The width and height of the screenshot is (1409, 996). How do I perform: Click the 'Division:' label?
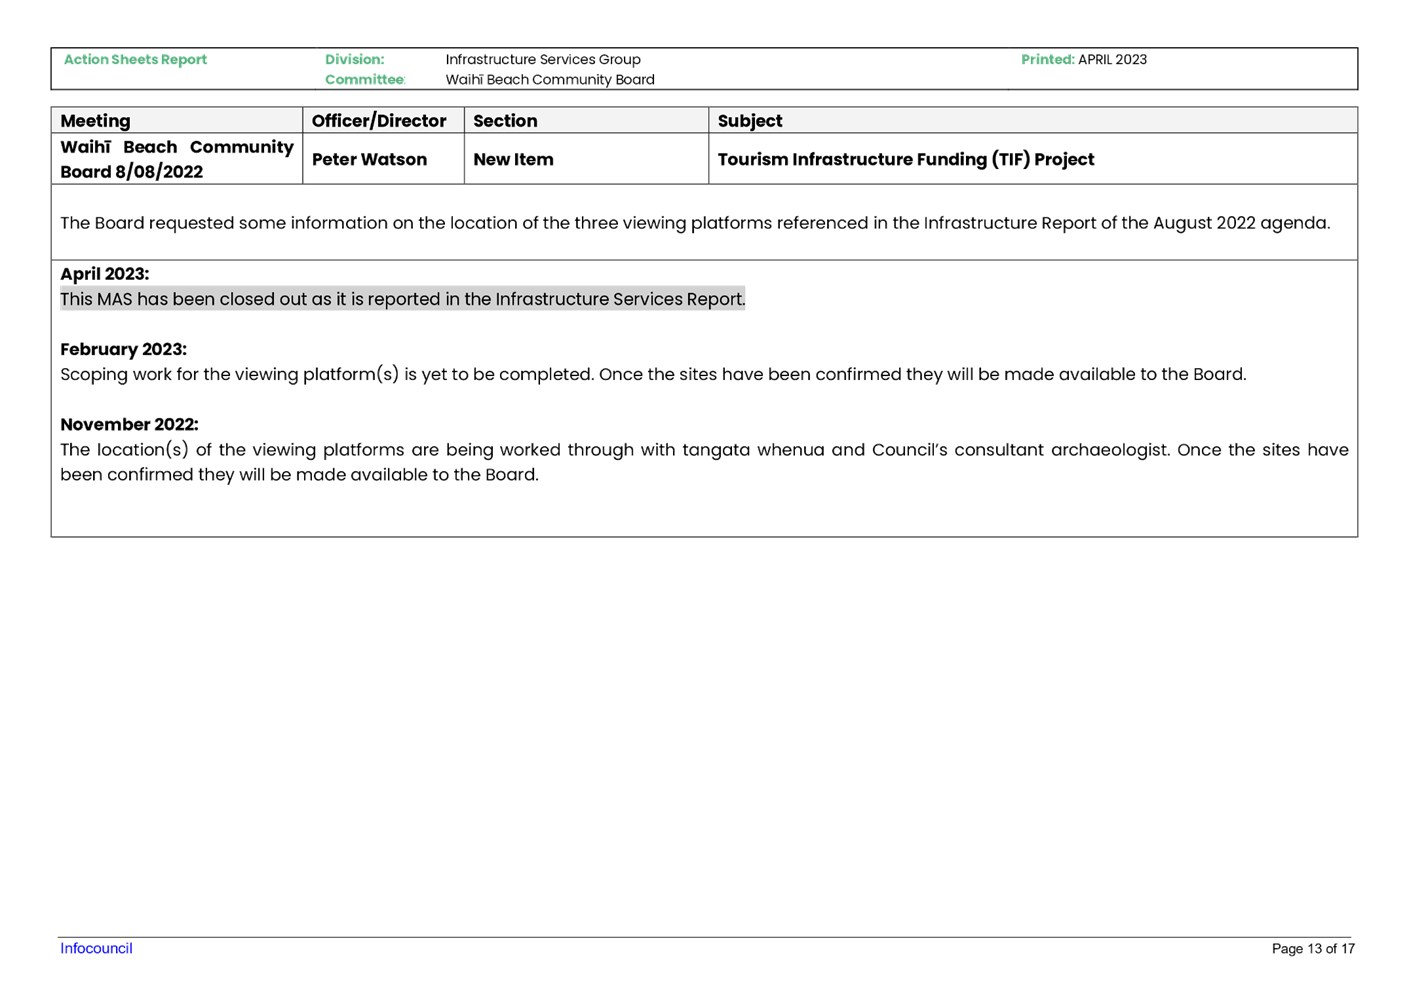(x=354, y=60)
